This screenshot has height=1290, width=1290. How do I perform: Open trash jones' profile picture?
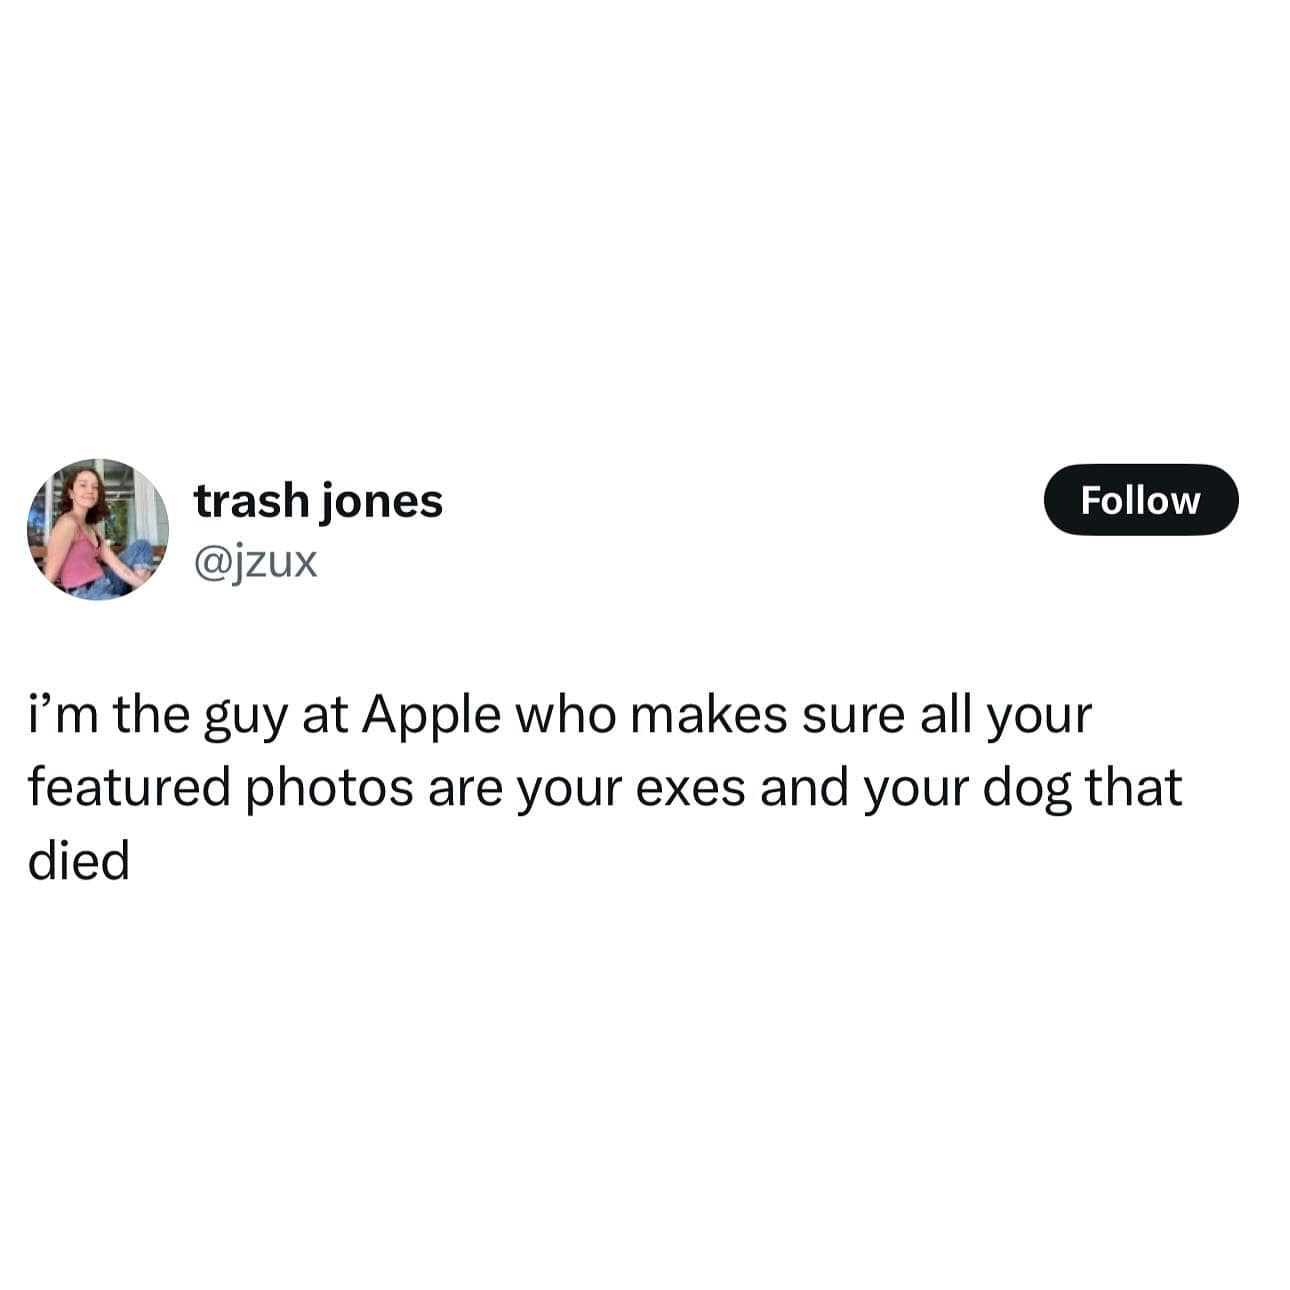[97, 529]
